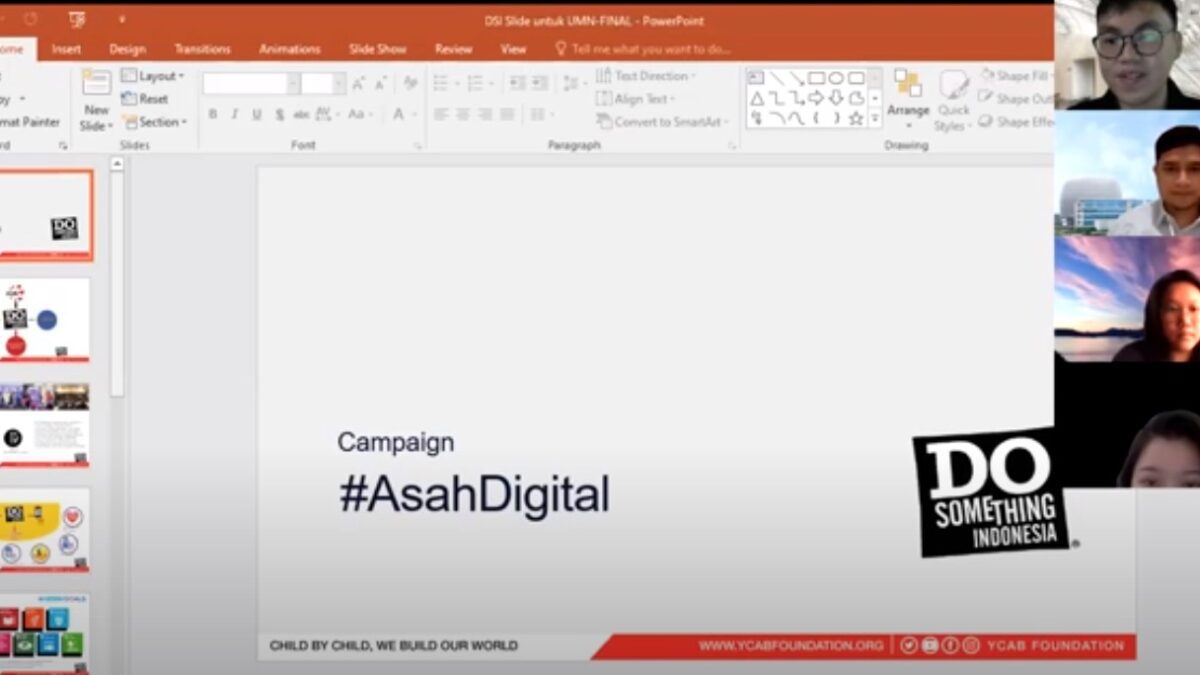Open the Text Direction dropdown
Screen dimensions: 1200x675
[646, 76]
